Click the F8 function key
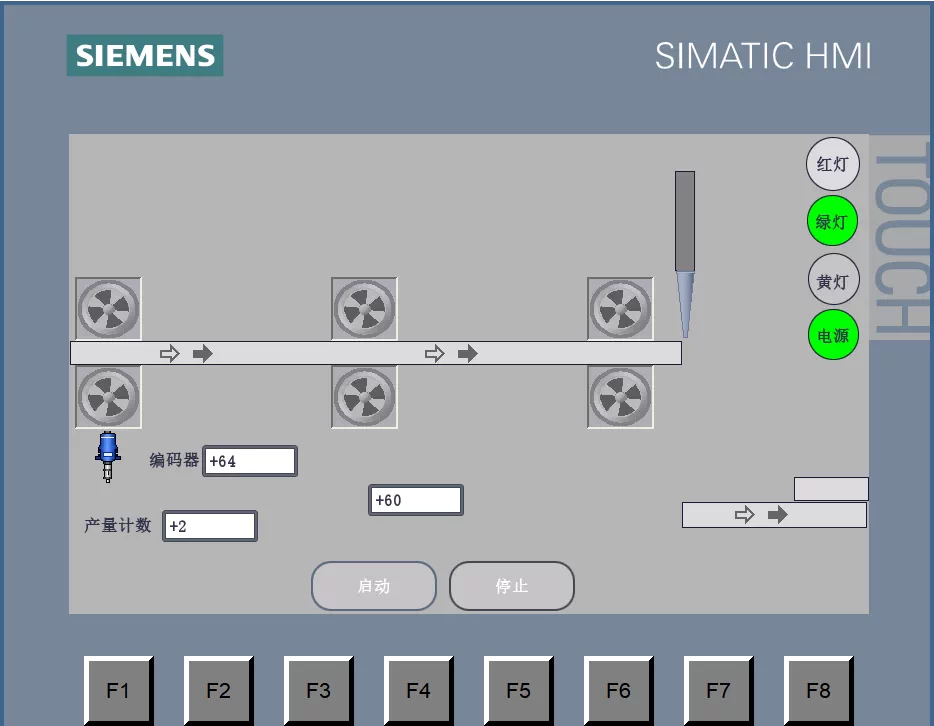This screenshot has width=934, height=726. (819, 690)
